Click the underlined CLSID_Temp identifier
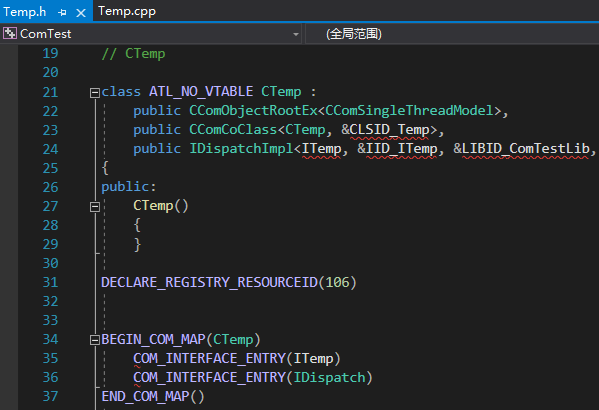This screenshot has width=599, height=410. coord(389,130)
